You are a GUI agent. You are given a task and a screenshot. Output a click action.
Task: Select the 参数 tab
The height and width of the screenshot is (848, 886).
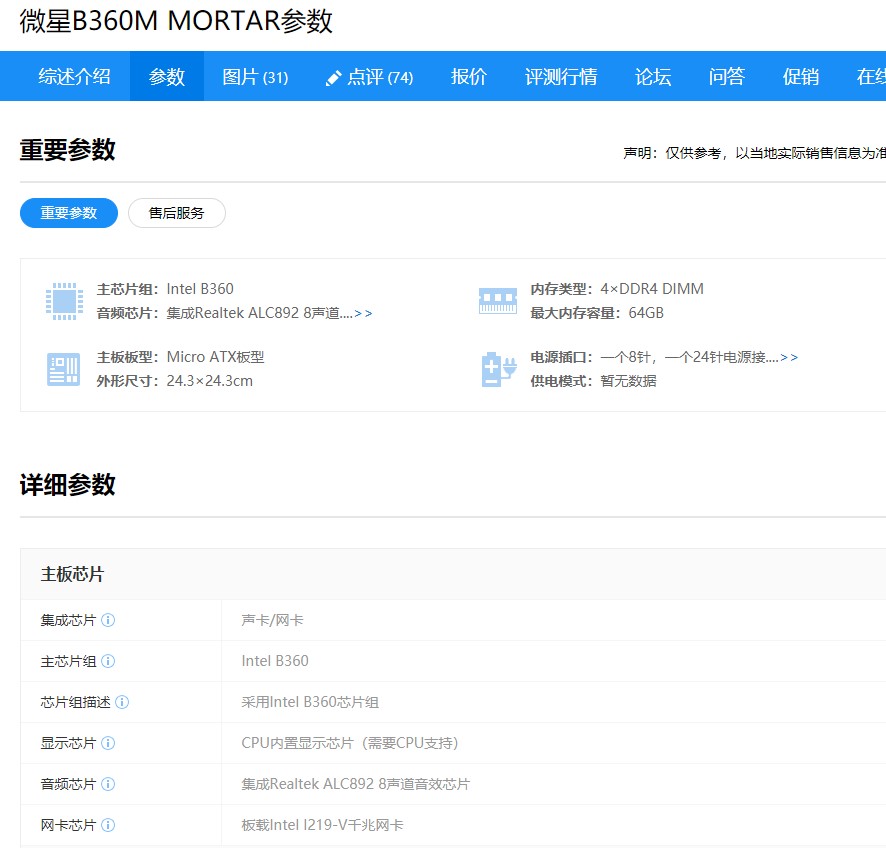pos(167,76)
